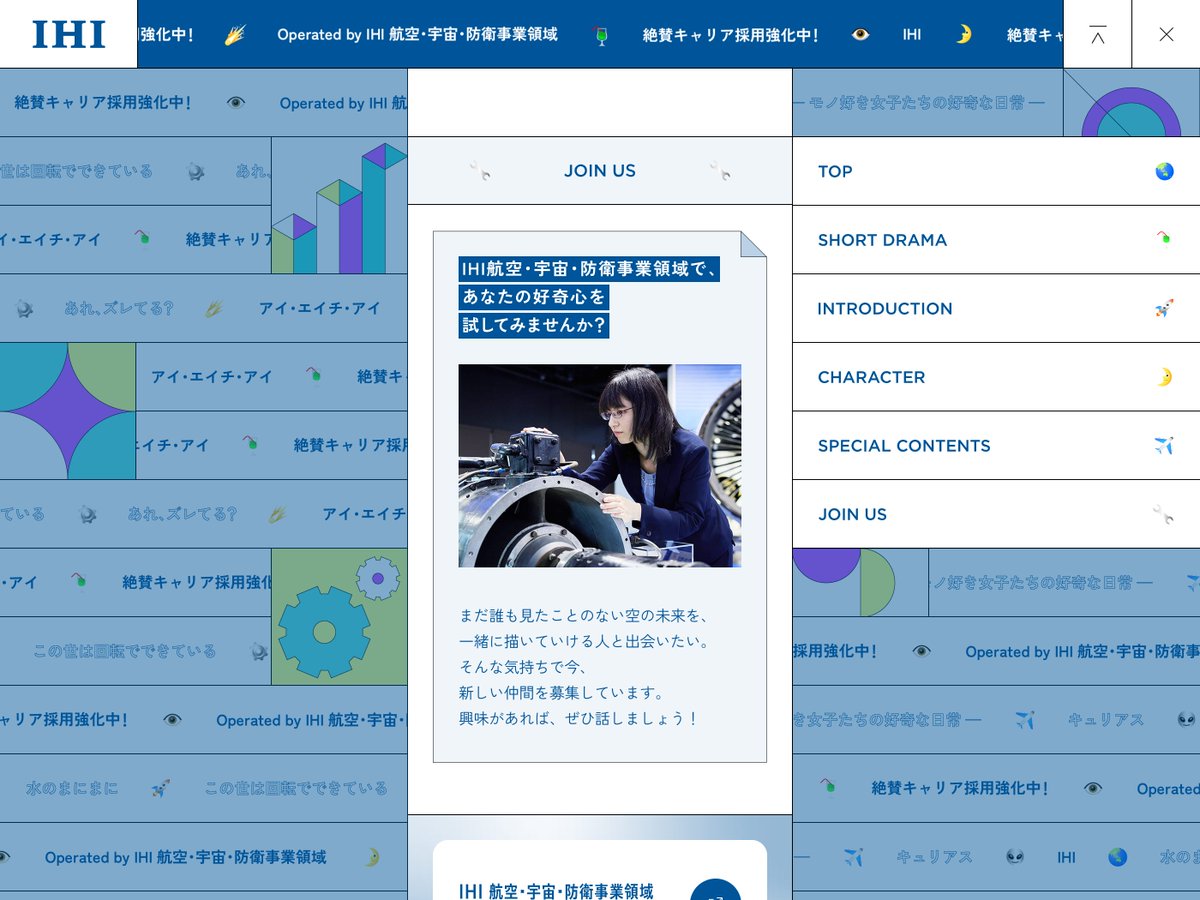This screenshot has width=1200, height=900.
Task: Click text '新しい仲間を募集しています。'
Action: (562, 693)
